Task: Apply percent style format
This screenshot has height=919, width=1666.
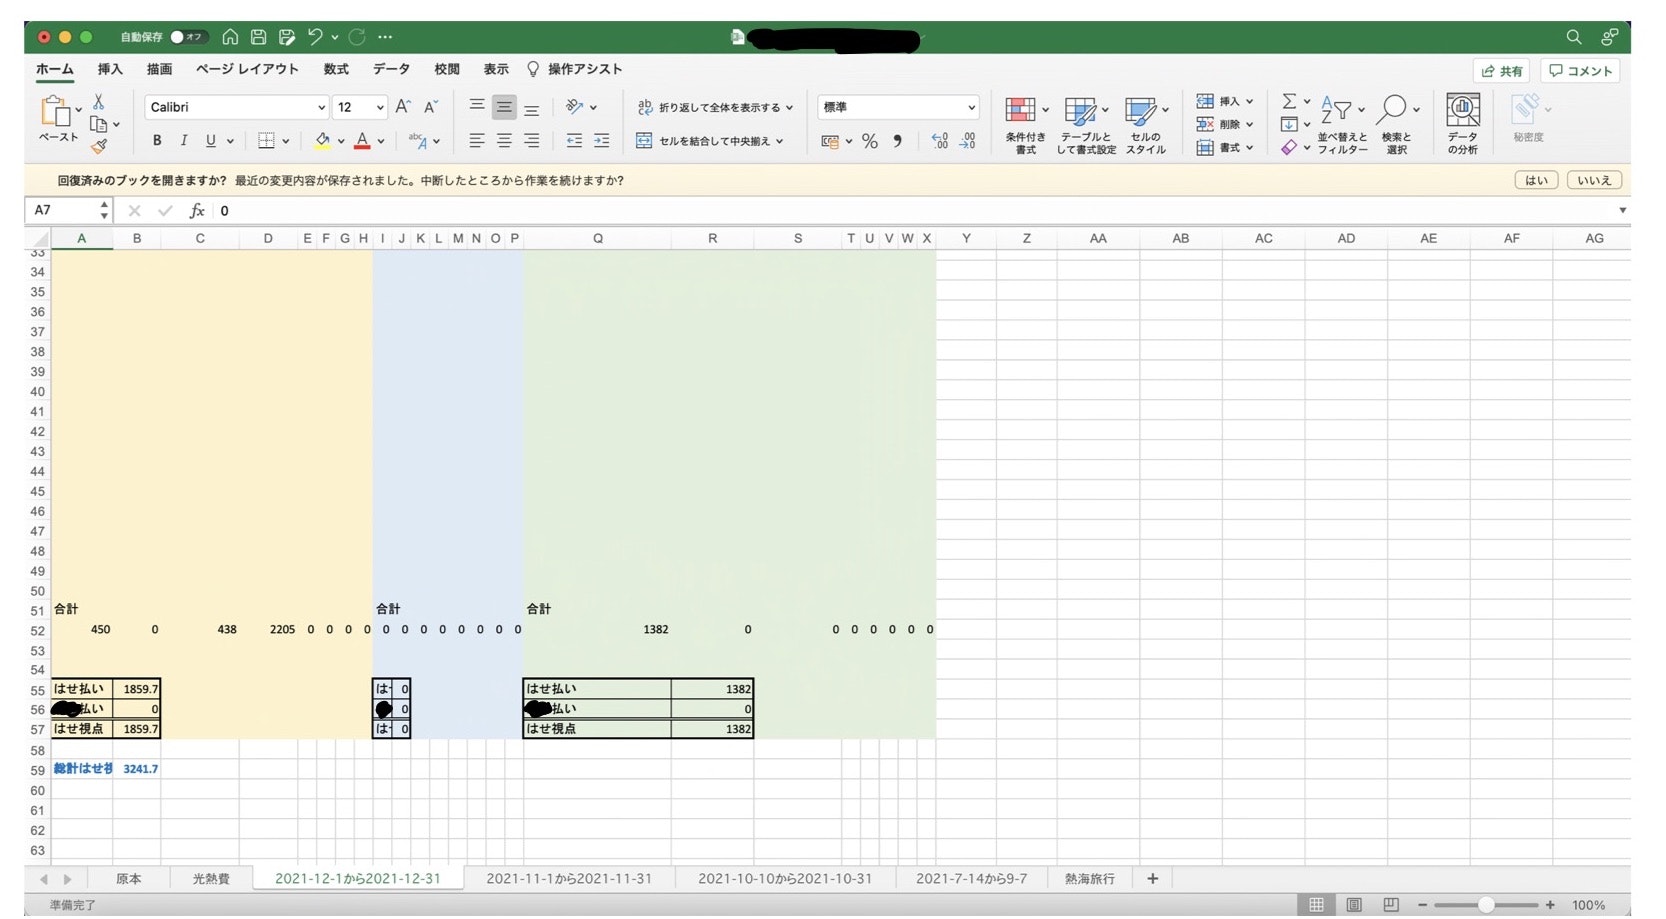Action: [x=870, y=141]
